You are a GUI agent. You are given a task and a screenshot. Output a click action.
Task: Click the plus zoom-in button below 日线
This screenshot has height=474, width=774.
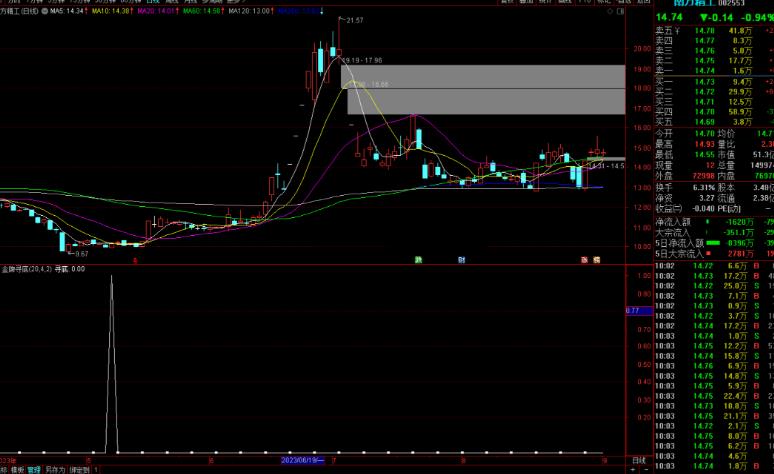(x=633, y=470)
